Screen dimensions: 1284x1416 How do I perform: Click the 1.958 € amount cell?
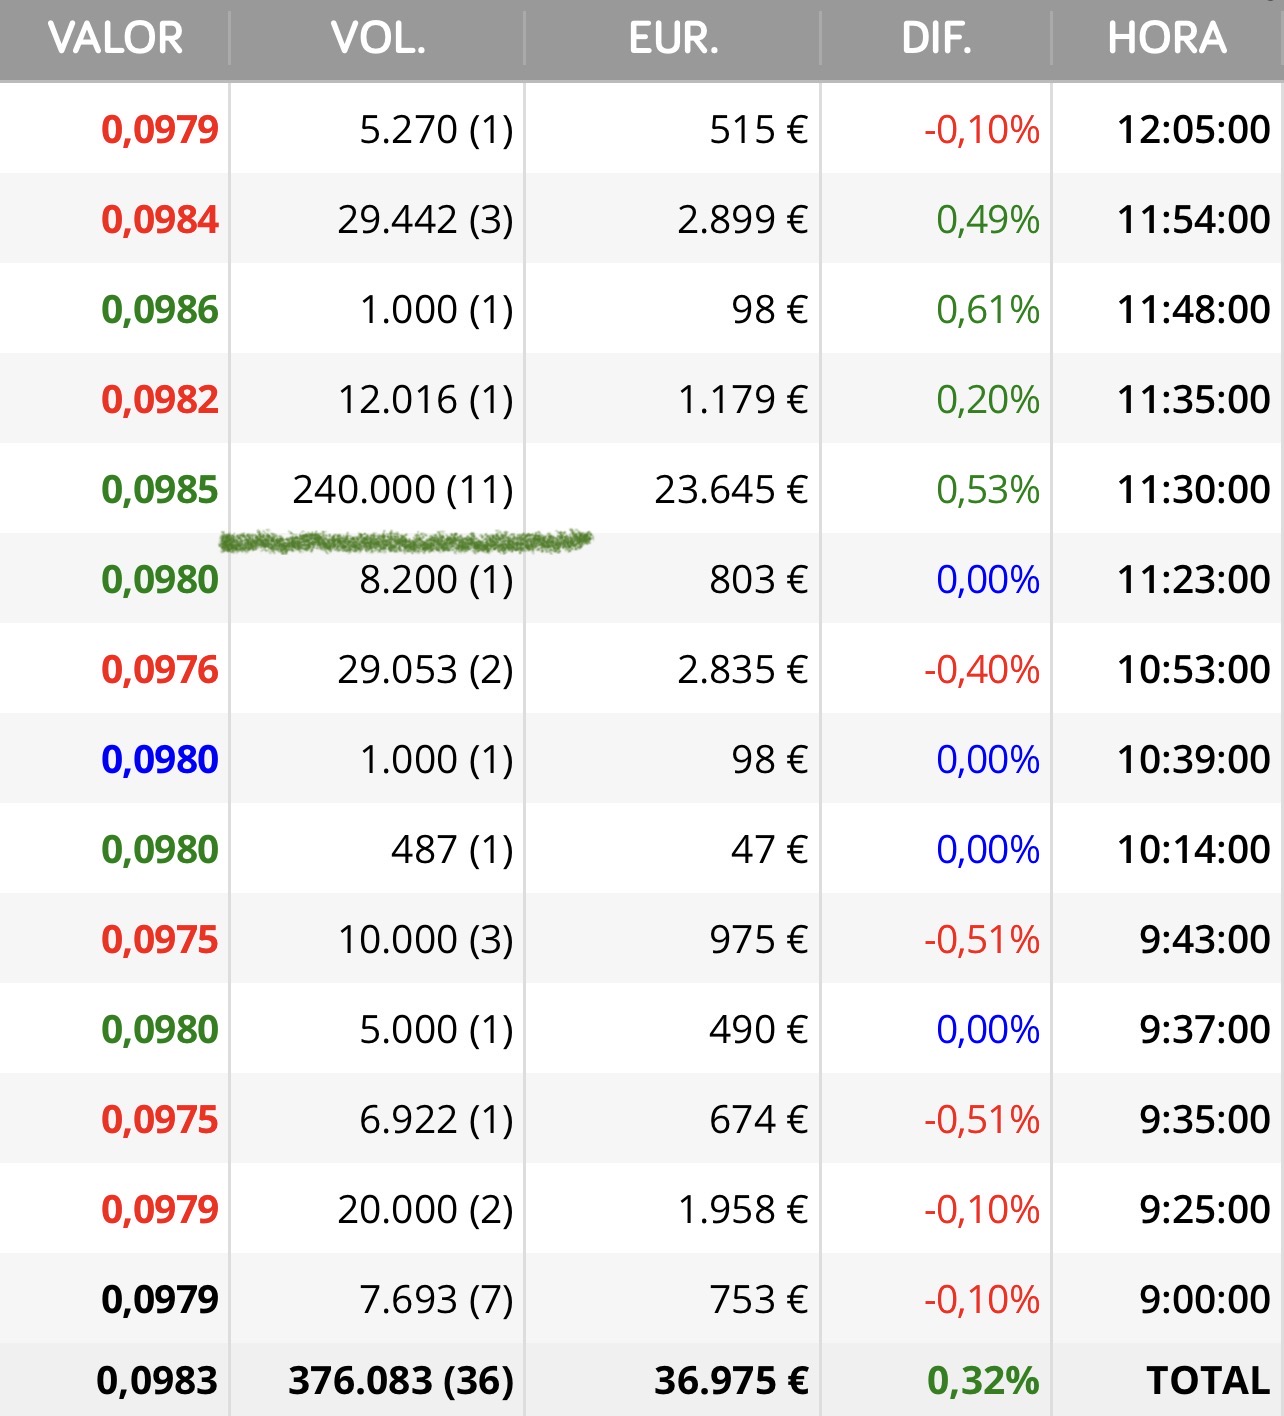[742, 1210]
